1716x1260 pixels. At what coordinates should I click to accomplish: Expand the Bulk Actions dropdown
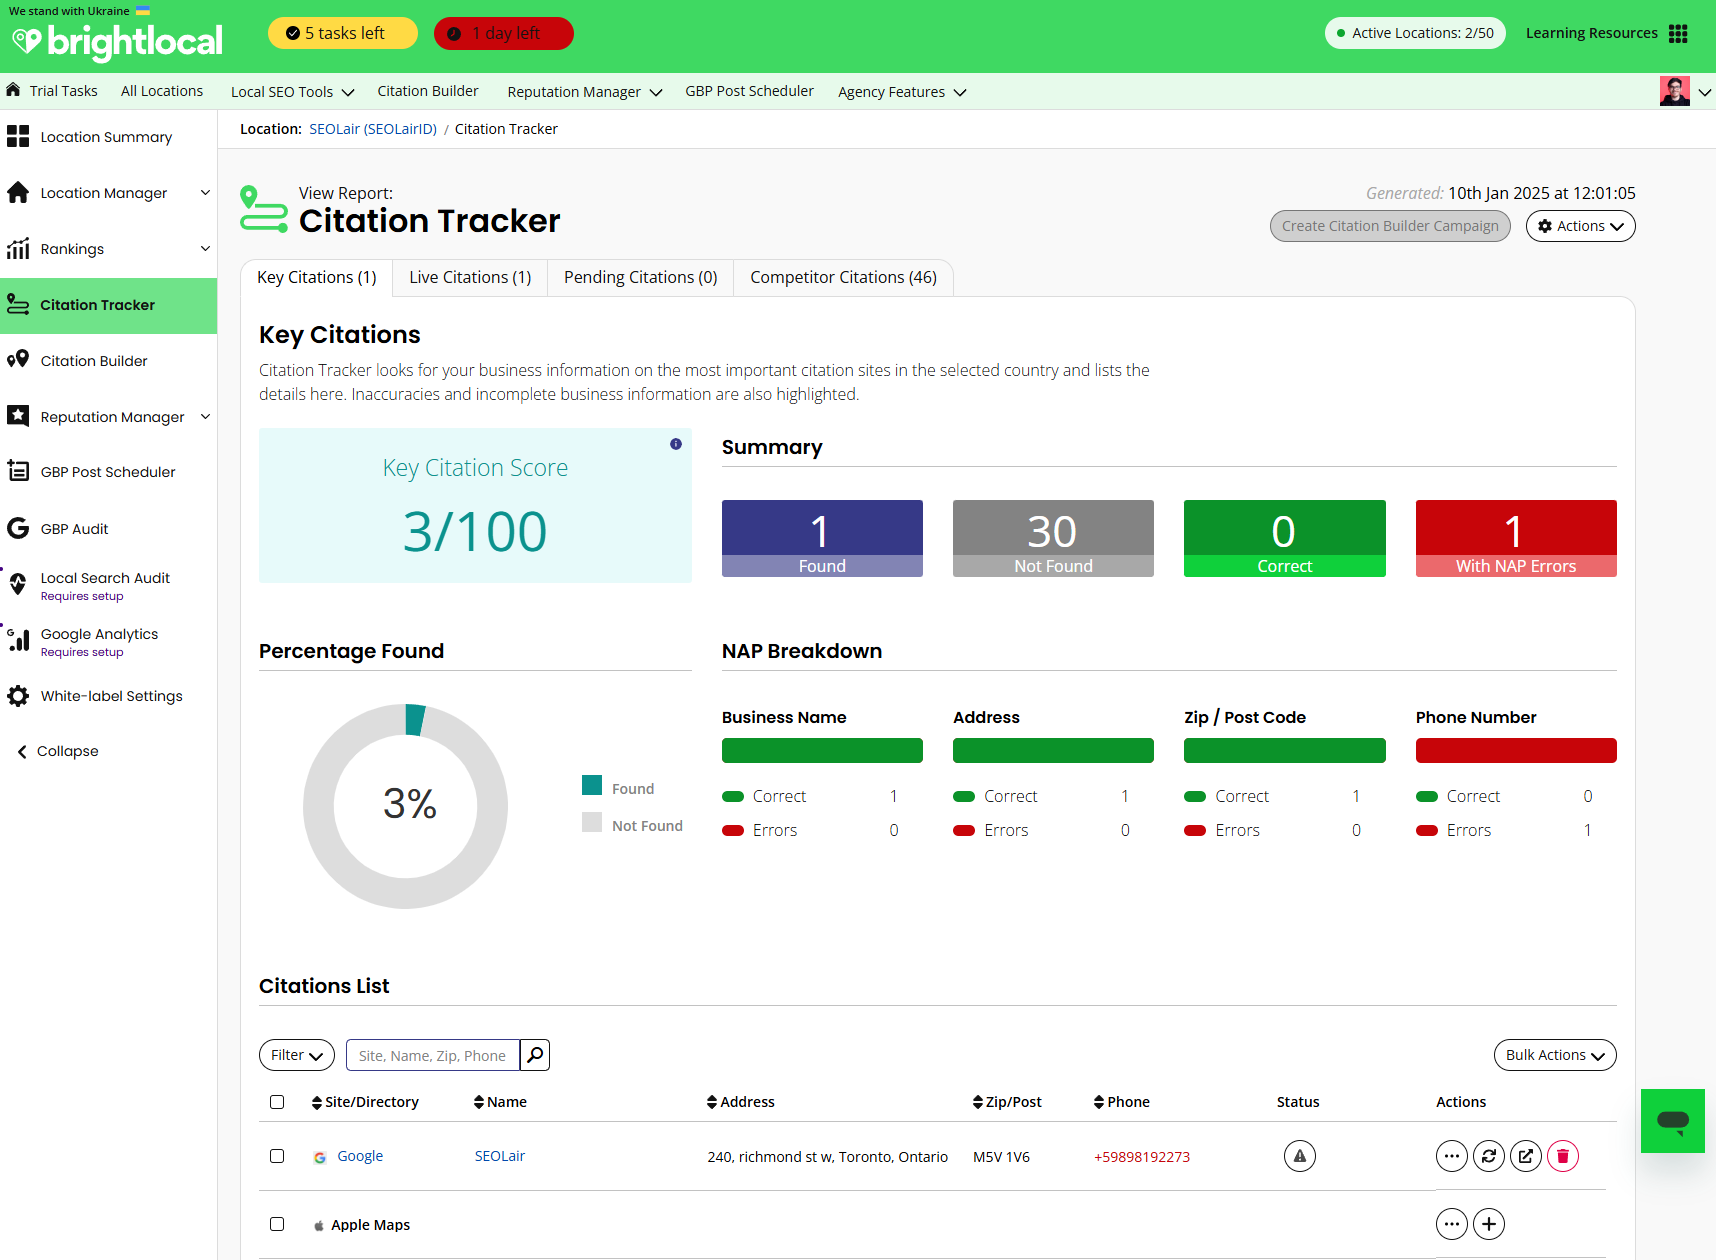pos(1554,1055)
